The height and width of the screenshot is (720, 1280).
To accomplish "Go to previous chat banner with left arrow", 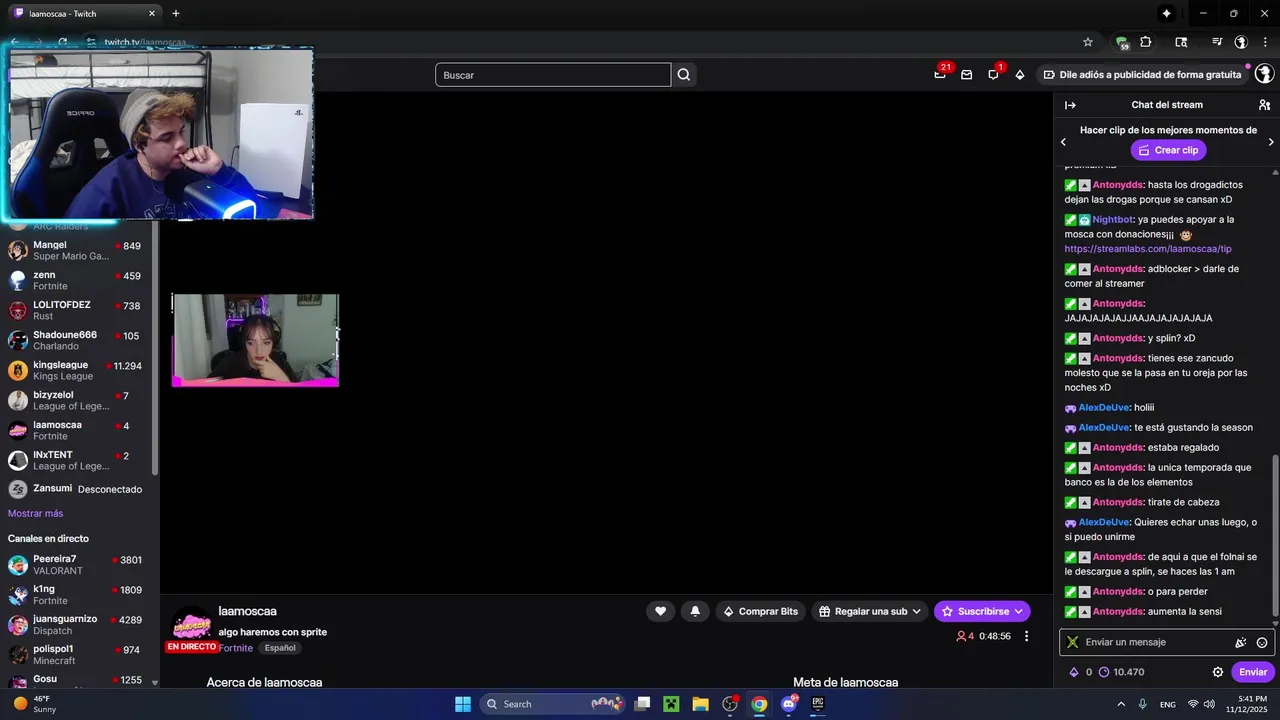I will (1063, 142).
